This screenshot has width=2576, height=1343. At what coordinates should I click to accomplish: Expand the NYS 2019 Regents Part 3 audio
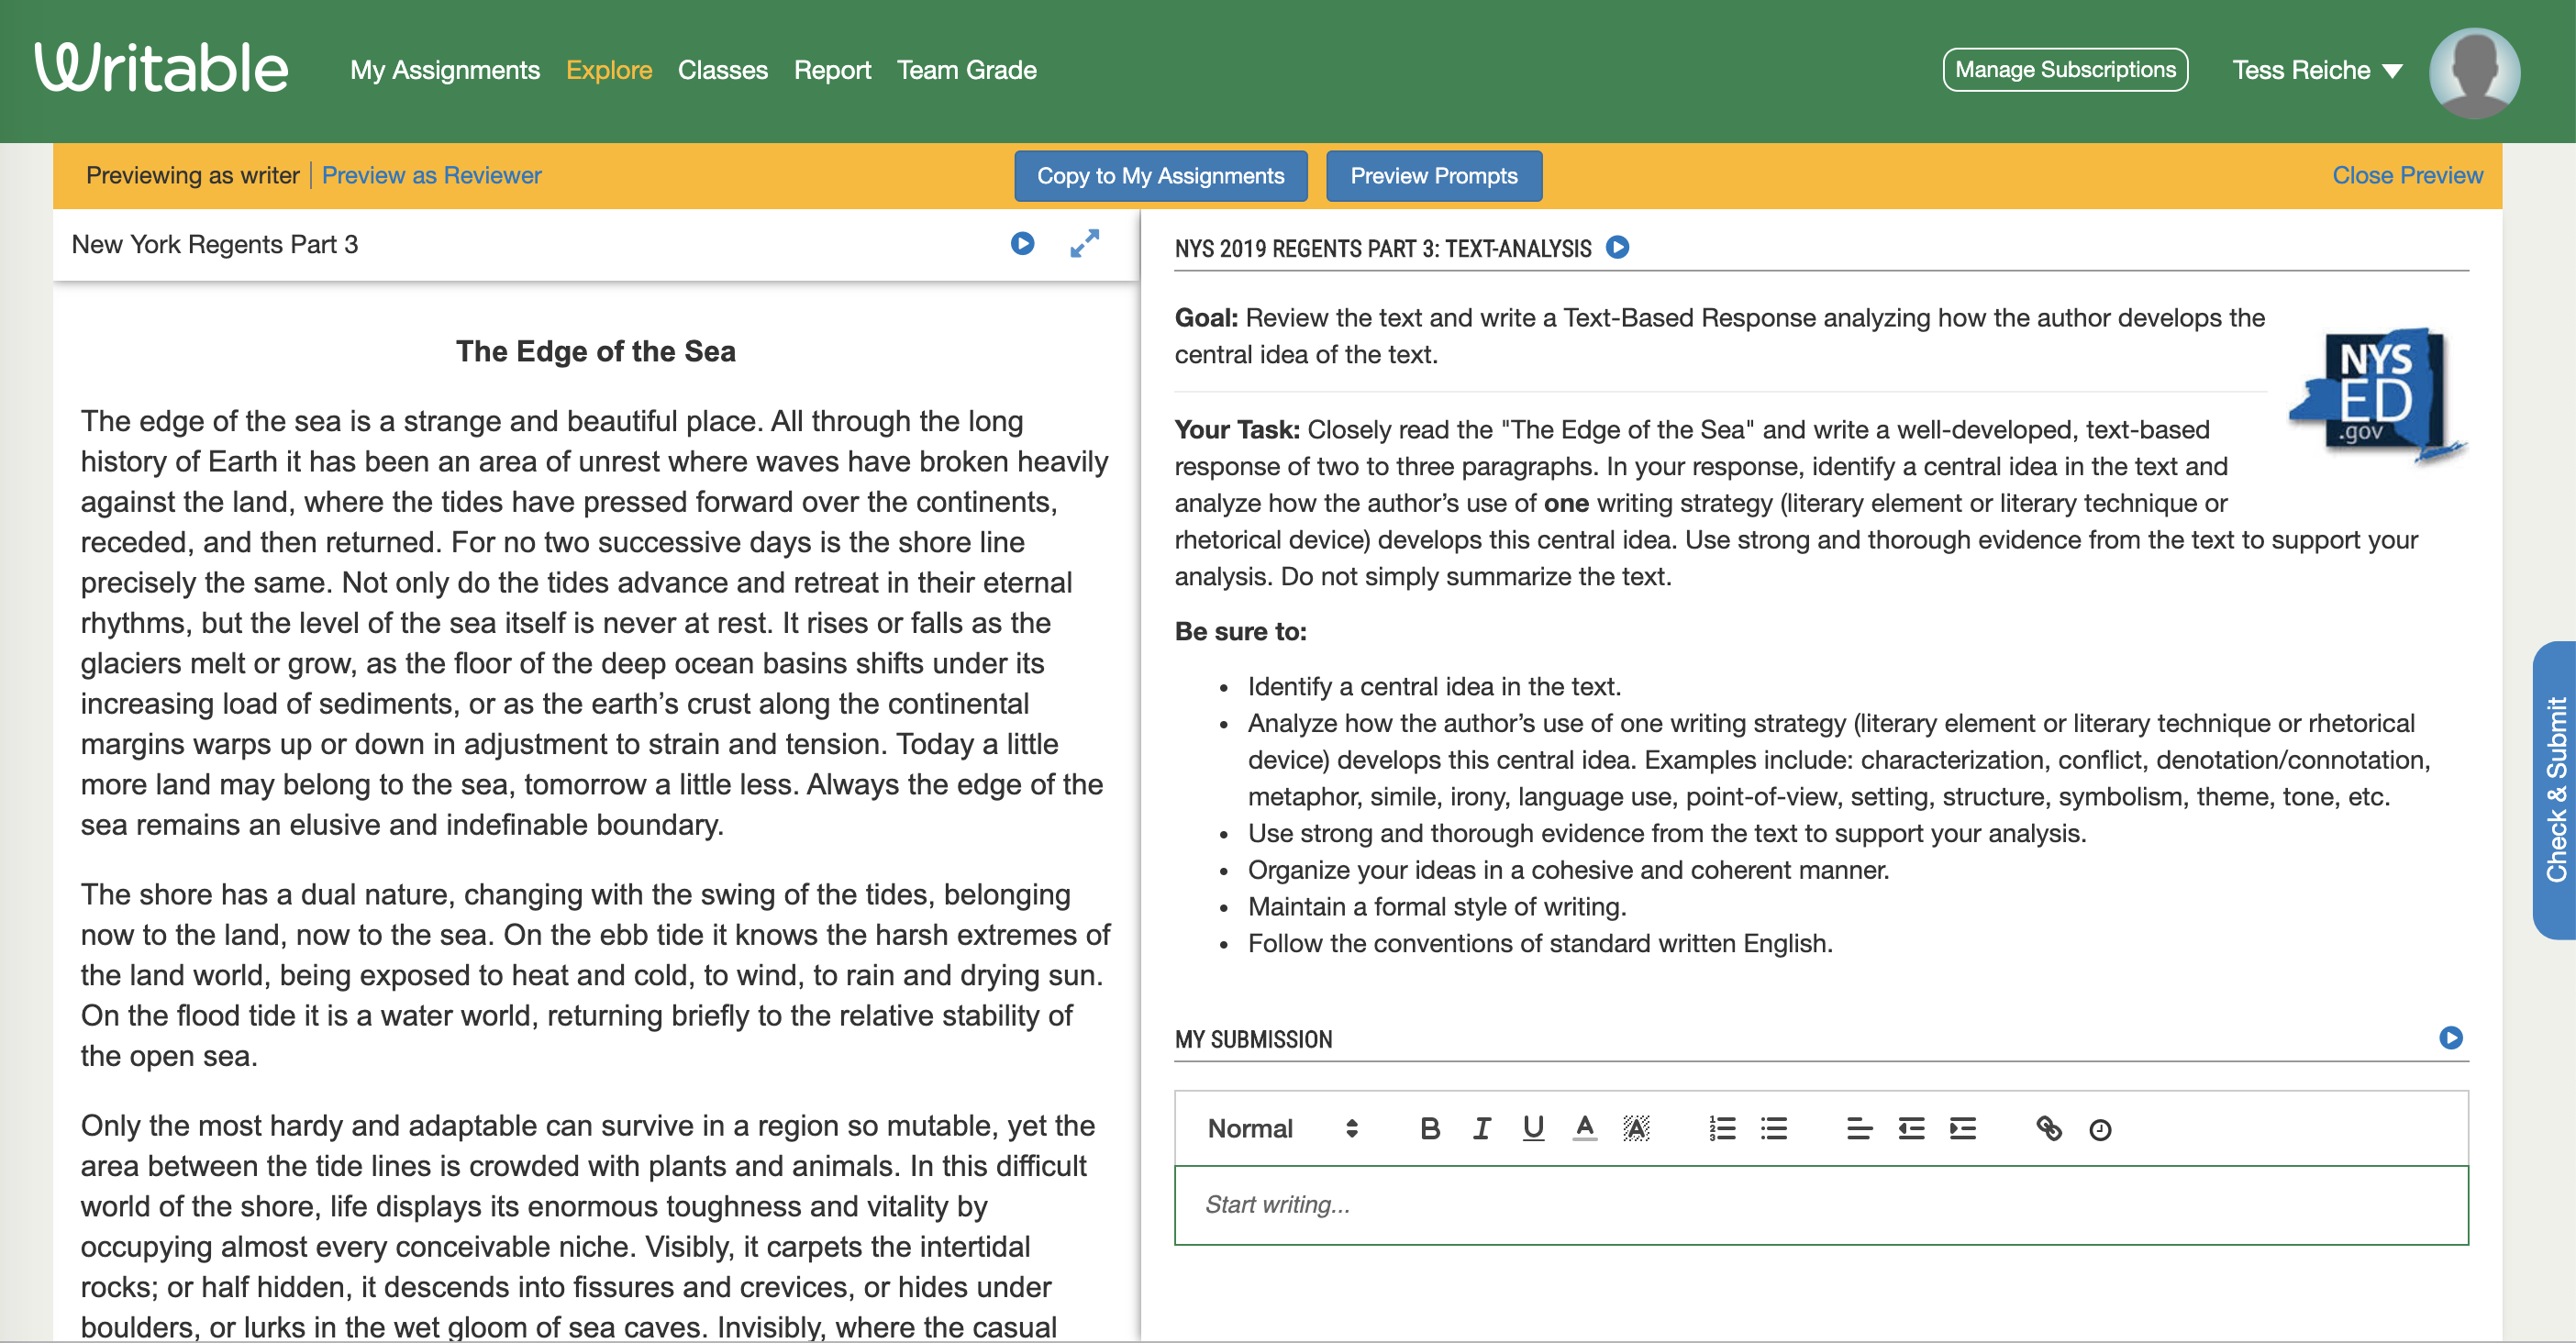pyautogui.click(x=1616, y=247)
